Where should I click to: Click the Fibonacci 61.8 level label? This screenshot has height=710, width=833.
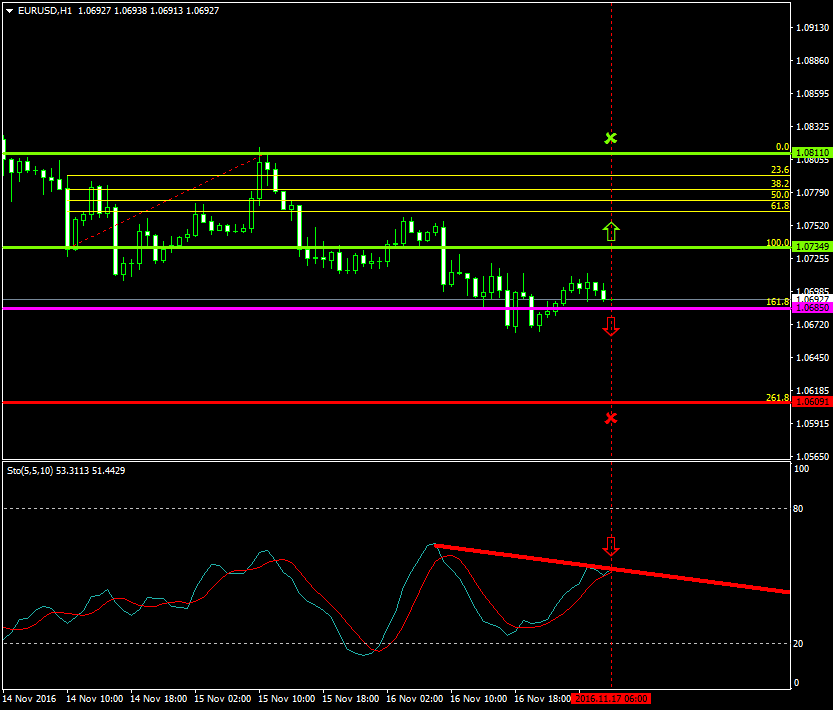(780, 206)
